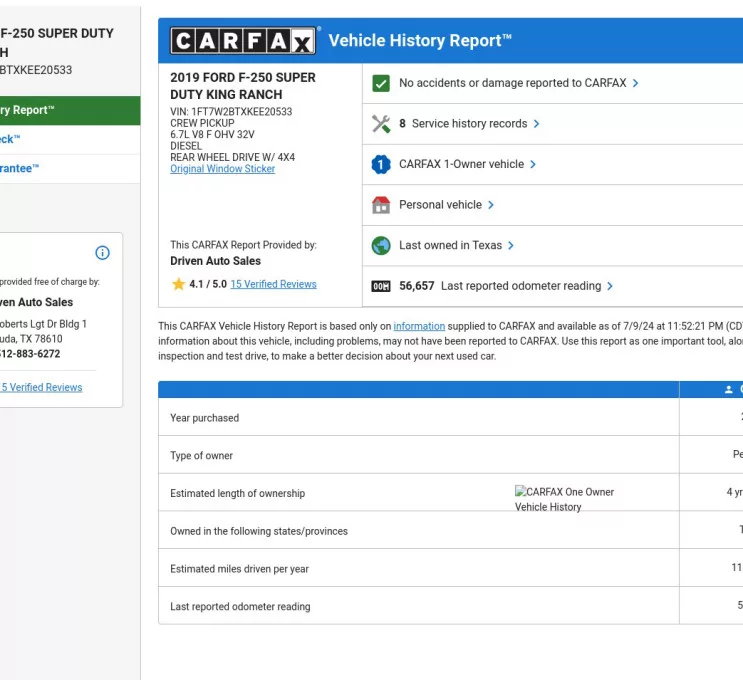The image size is (743, 680).
Task: Click the odometer reading icon
Action: [381, 286]
